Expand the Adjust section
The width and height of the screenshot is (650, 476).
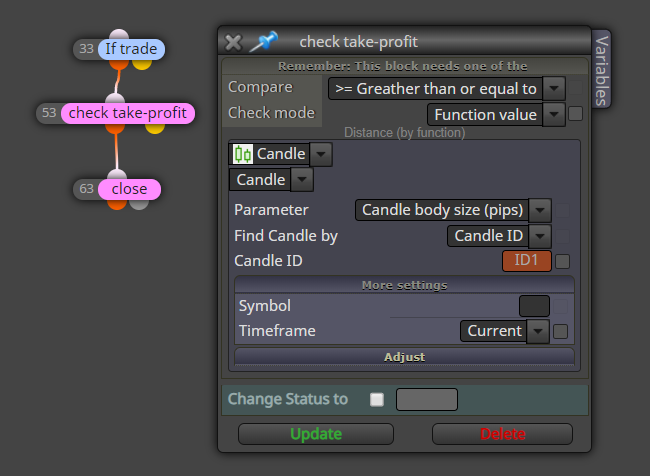coord(404,357)
